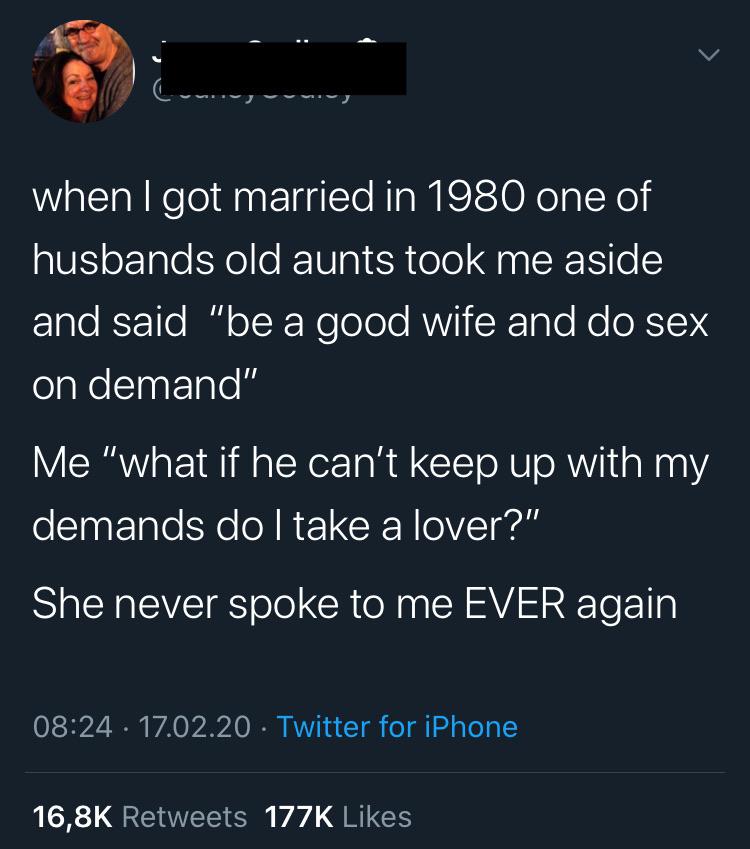View the 16,8K Retweets list
Image resolution: width=750 pixels, height=849 pixels.
(x=140, y=817)
